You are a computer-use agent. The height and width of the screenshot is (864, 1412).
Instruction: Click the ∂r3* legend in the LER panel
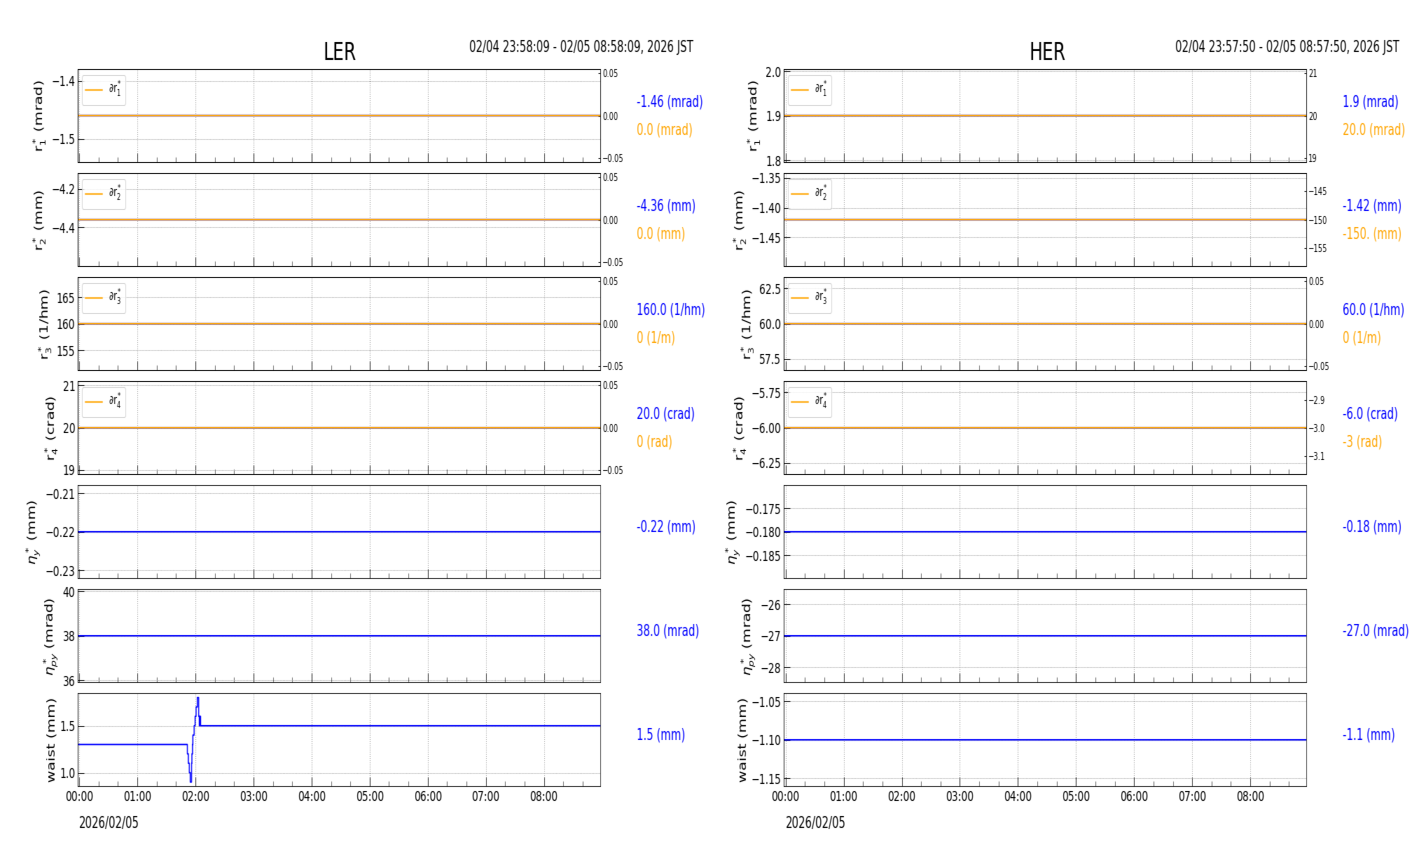click(104, 298)
